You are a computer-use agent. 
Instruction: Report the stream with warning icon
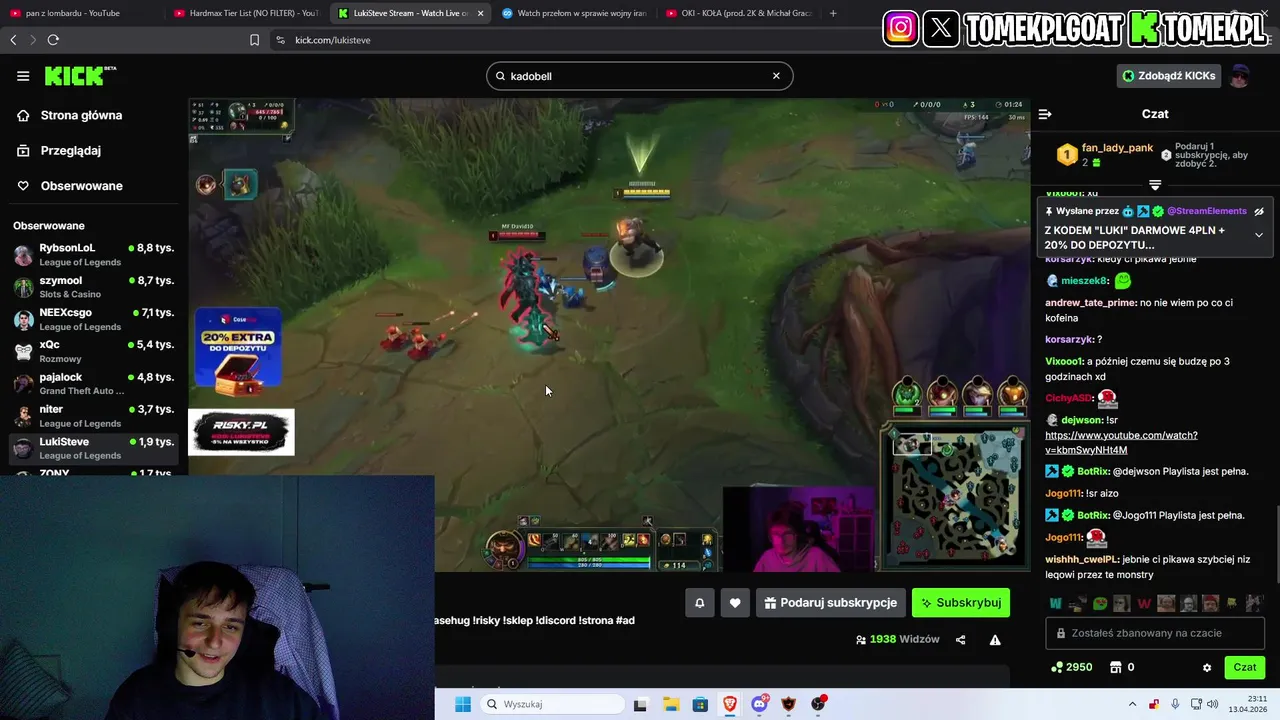(995, 640)
